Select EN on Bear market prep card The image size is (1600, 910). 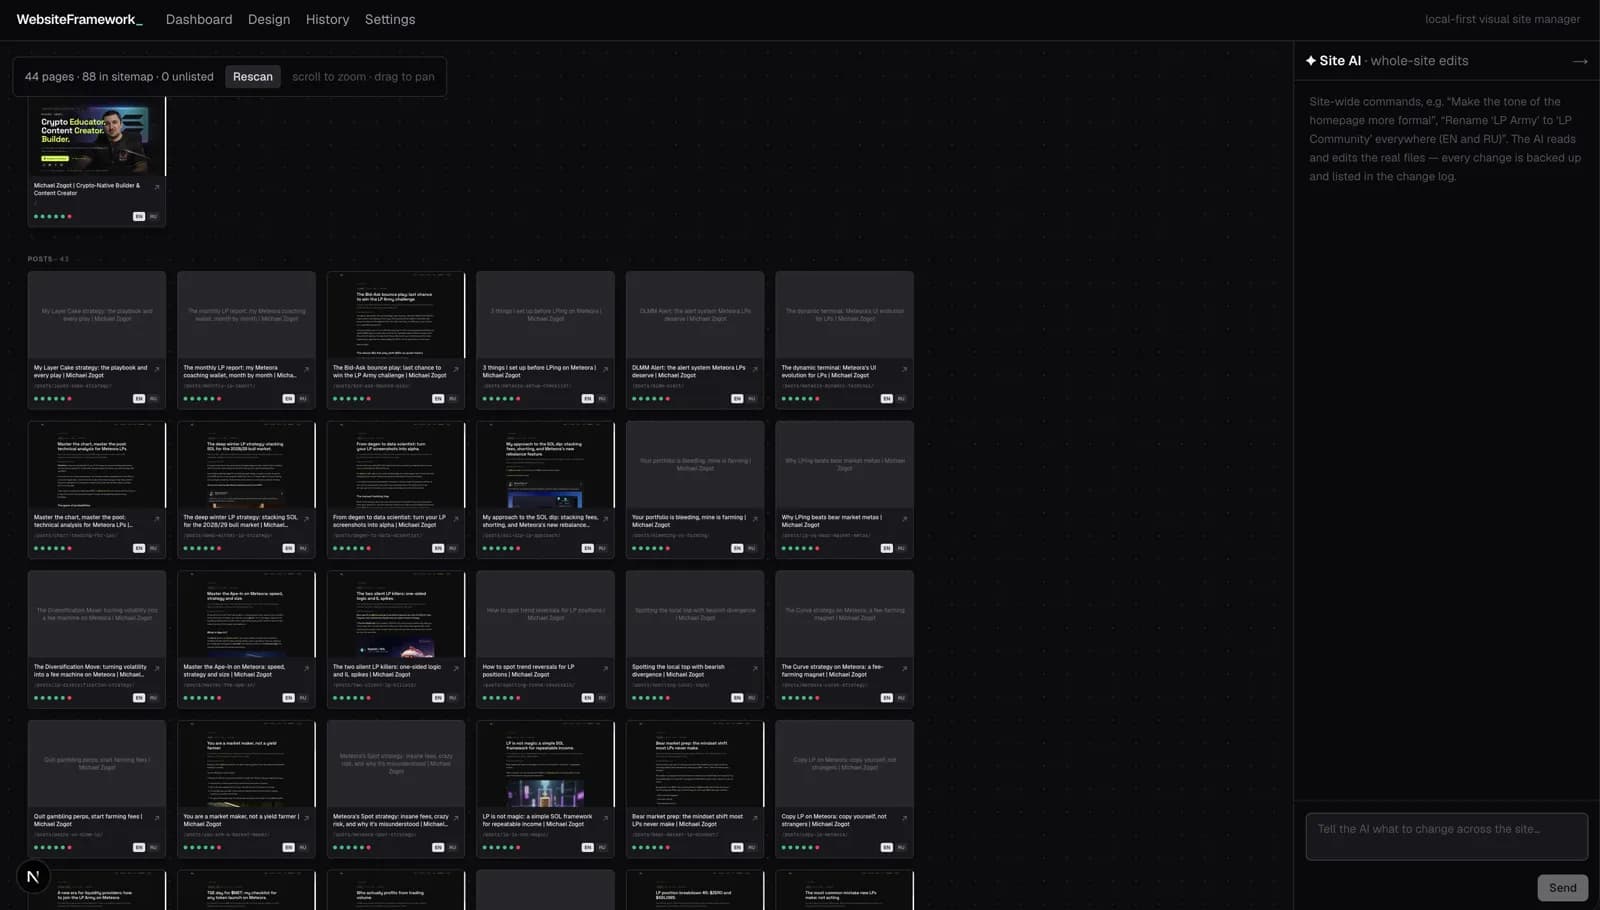click(x=737, y=847)
